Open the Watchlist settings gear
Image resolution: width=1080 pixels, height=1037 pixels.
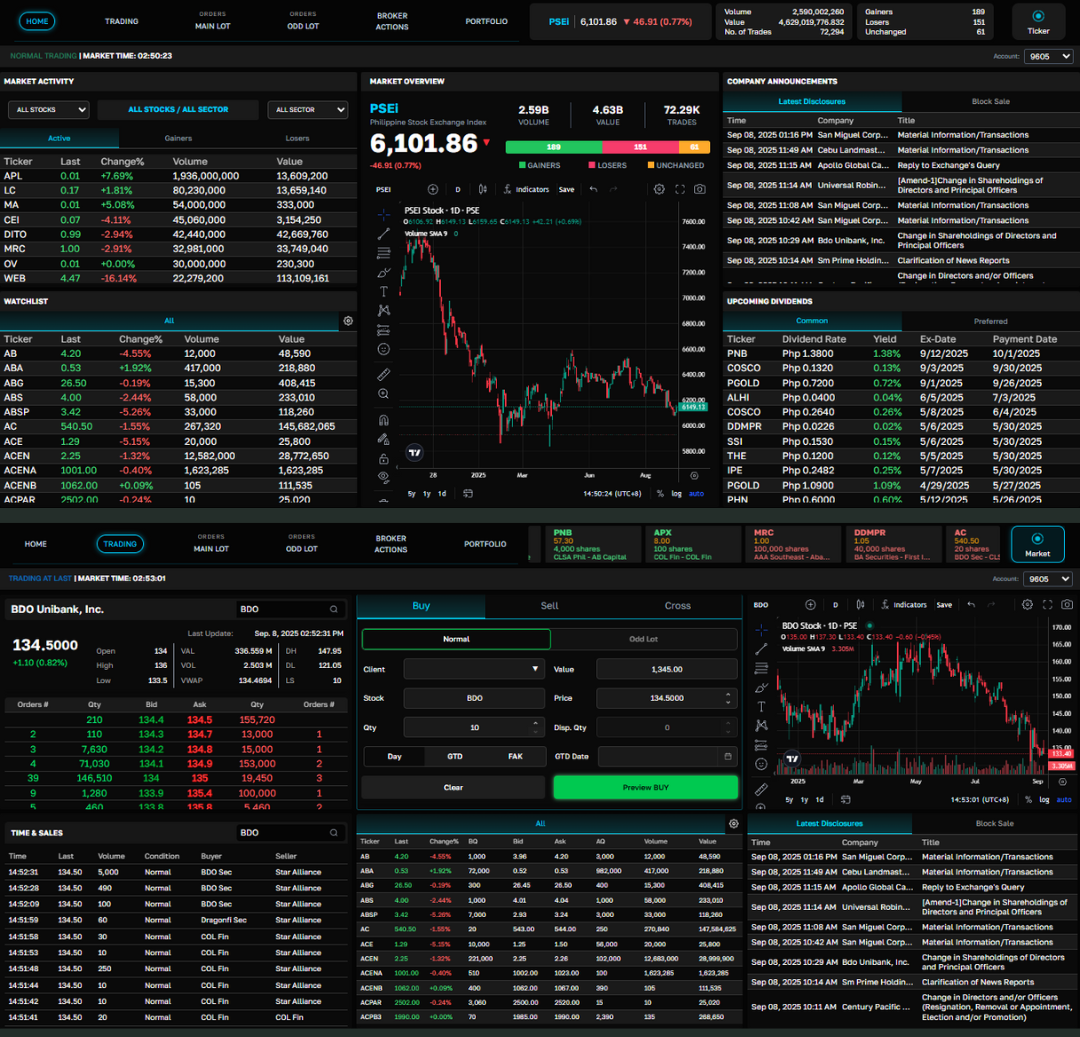[348, 321]
